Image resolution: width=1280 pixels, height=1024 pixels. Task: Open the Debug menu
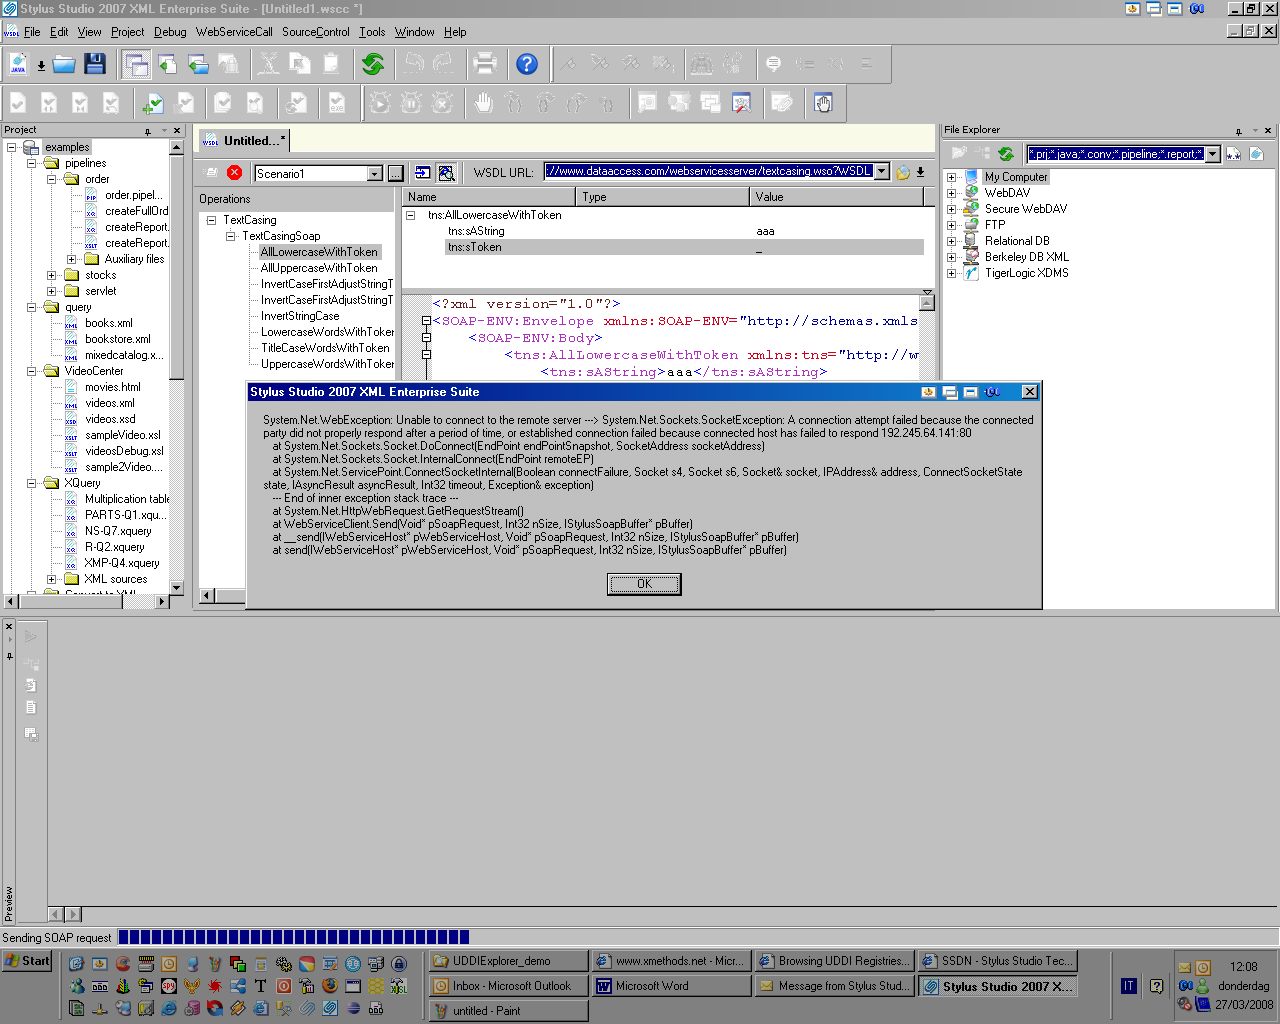pyautogui.click(x=170, y=32)
